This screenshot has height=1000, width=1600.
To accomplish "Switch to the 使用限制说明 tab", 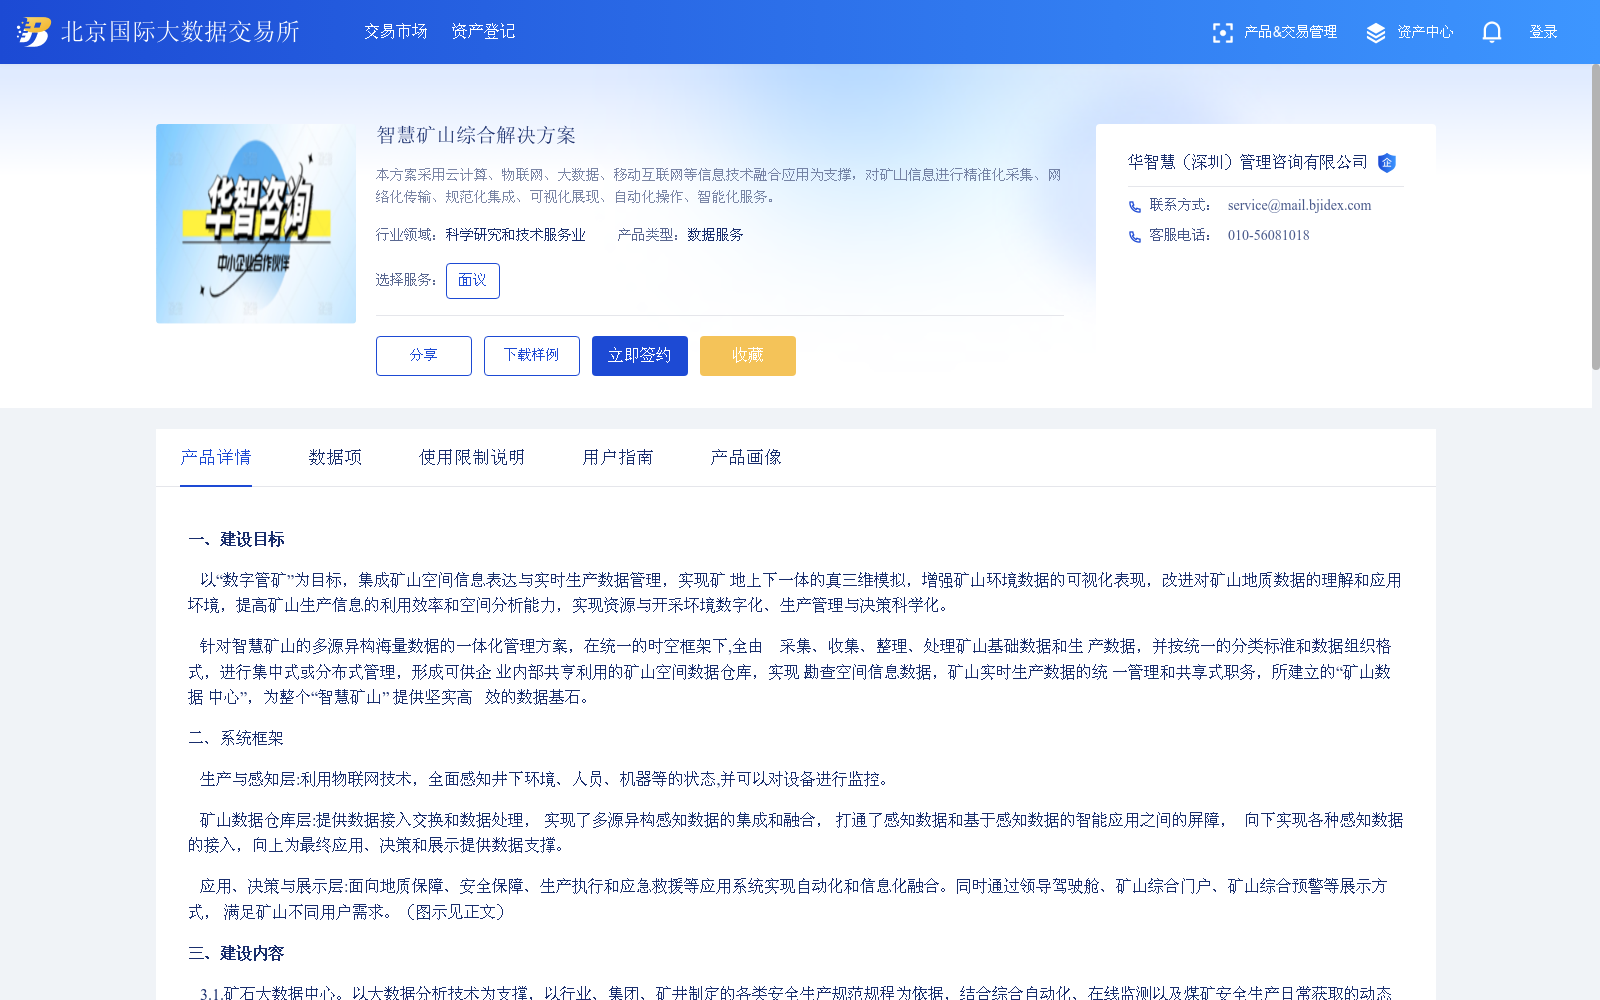I will tap(472, 458).
